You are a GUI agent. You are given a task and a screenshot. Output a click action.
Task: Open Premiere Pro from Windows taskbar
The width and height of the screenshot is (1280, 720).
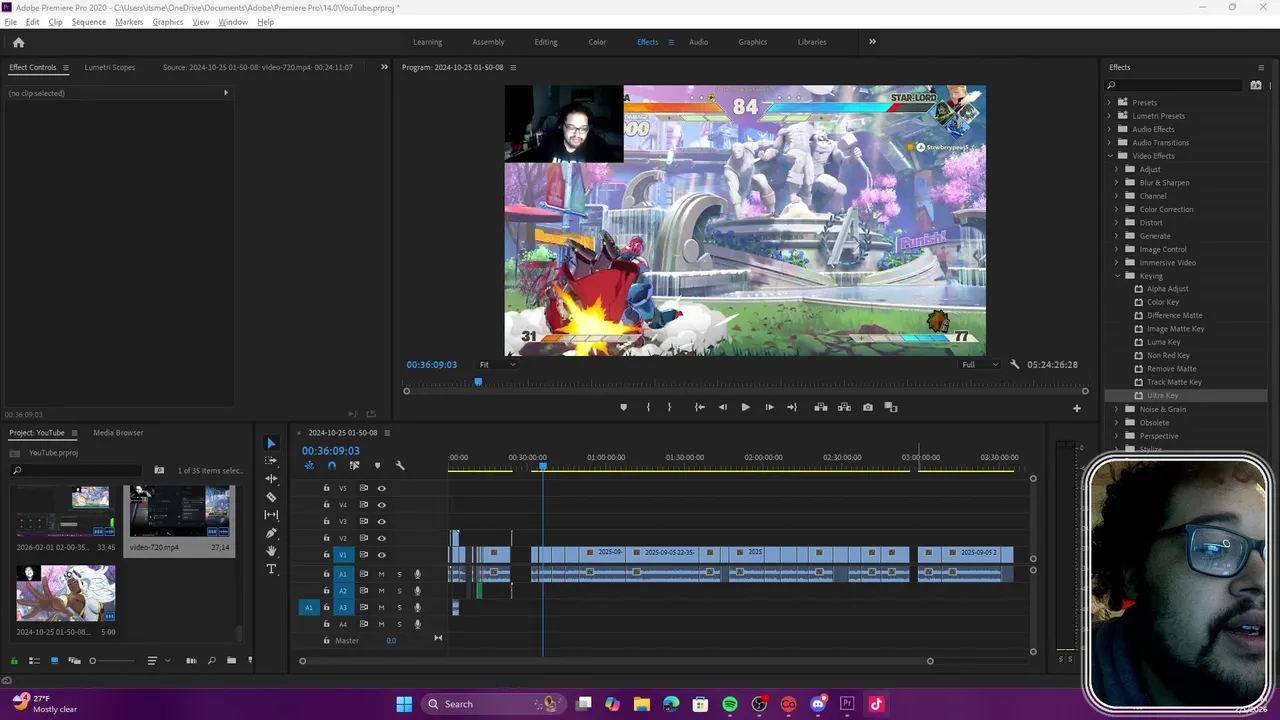(847, 704)
